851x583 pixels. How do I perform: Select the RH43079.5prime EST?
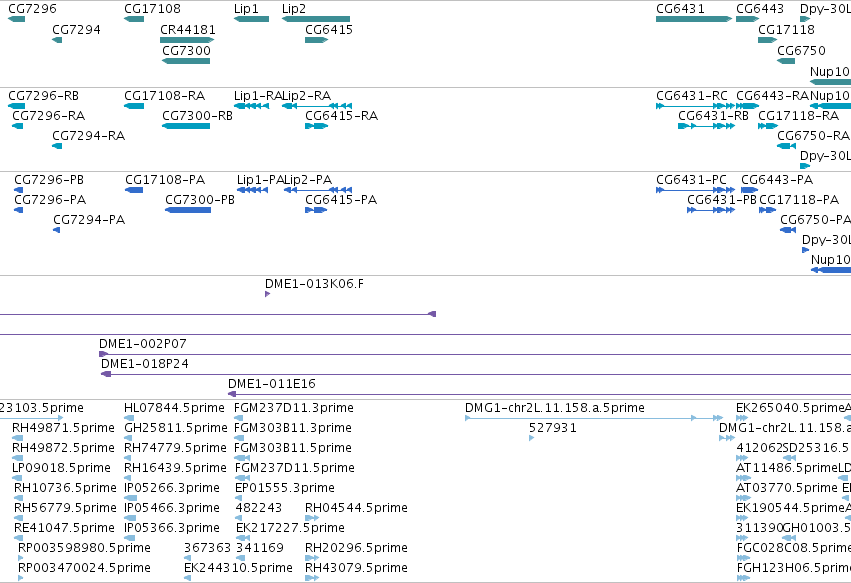tap(312, 578)
